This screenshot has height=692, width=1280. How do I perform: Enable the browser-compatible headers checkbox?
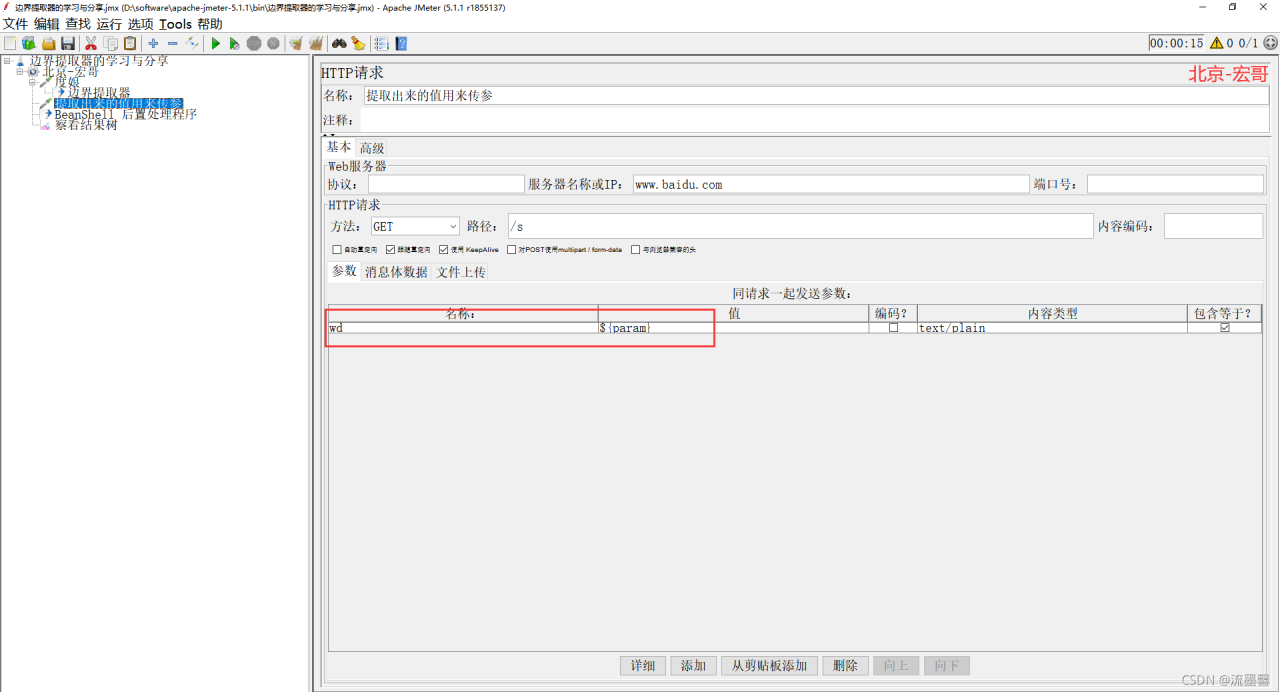coord(636,249)
